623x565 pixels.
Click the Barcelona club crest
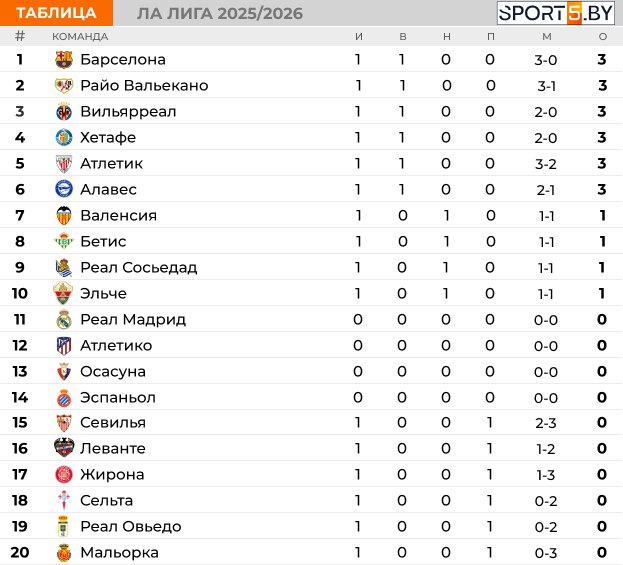[x=64, y=60]
